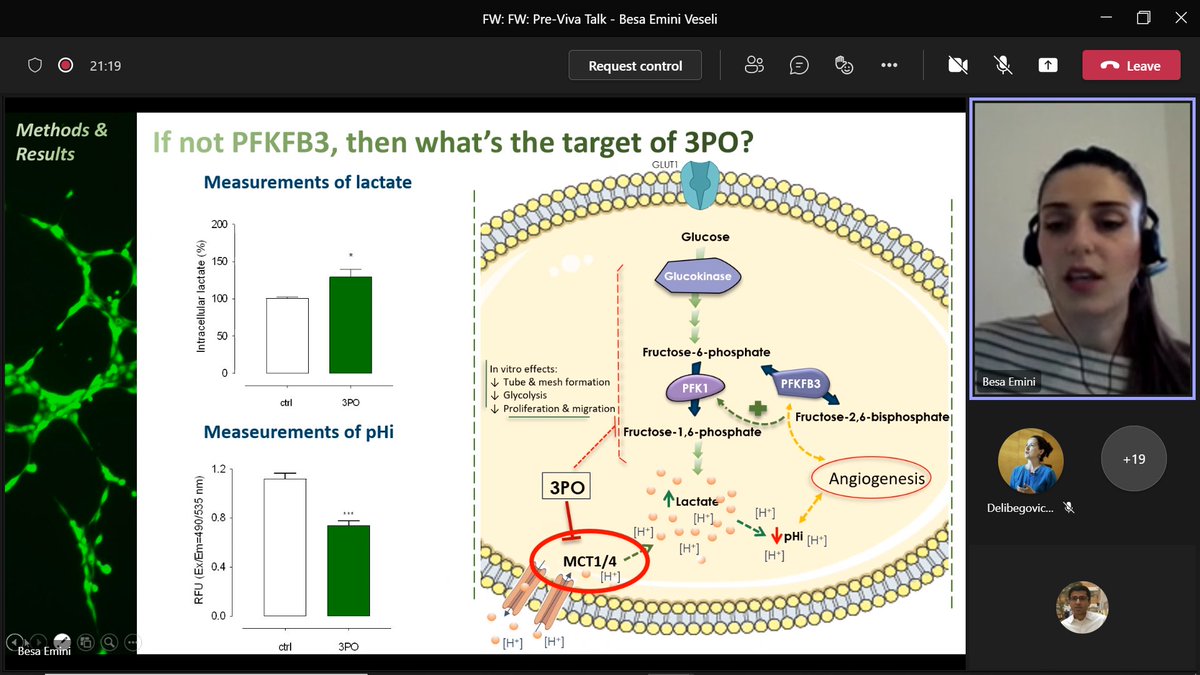Click the muted mic icon beside Delibegovic
The width and height of the screenshot is (1200, 675).
1069,508
